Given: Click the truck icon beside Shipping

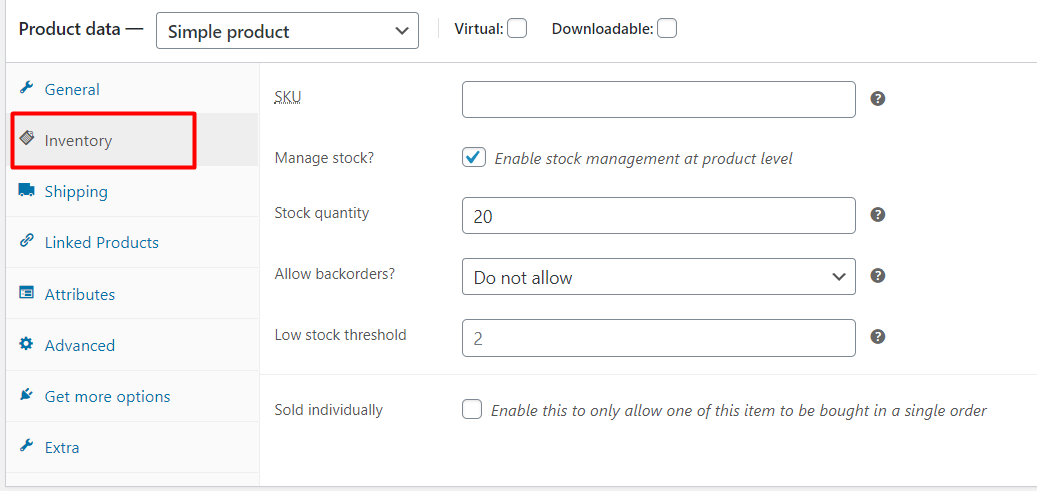Looking at the screenshot, I should (27, 191).
